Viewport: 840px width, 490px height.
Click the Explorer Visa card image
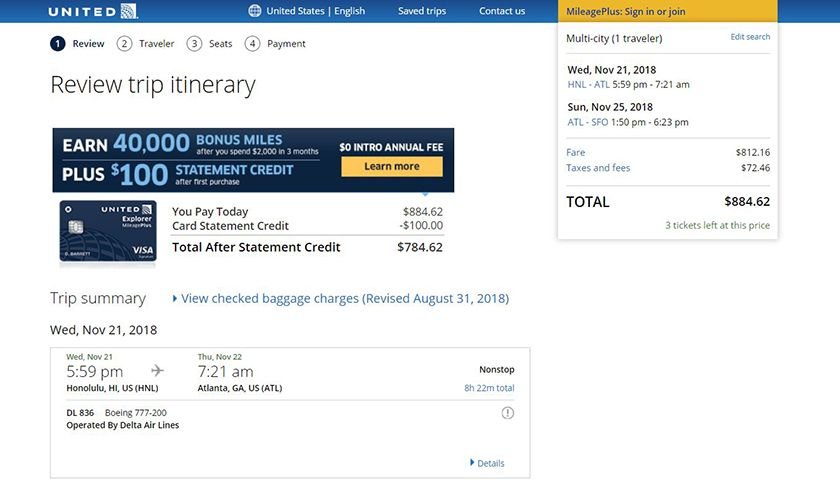pos(107,231)
